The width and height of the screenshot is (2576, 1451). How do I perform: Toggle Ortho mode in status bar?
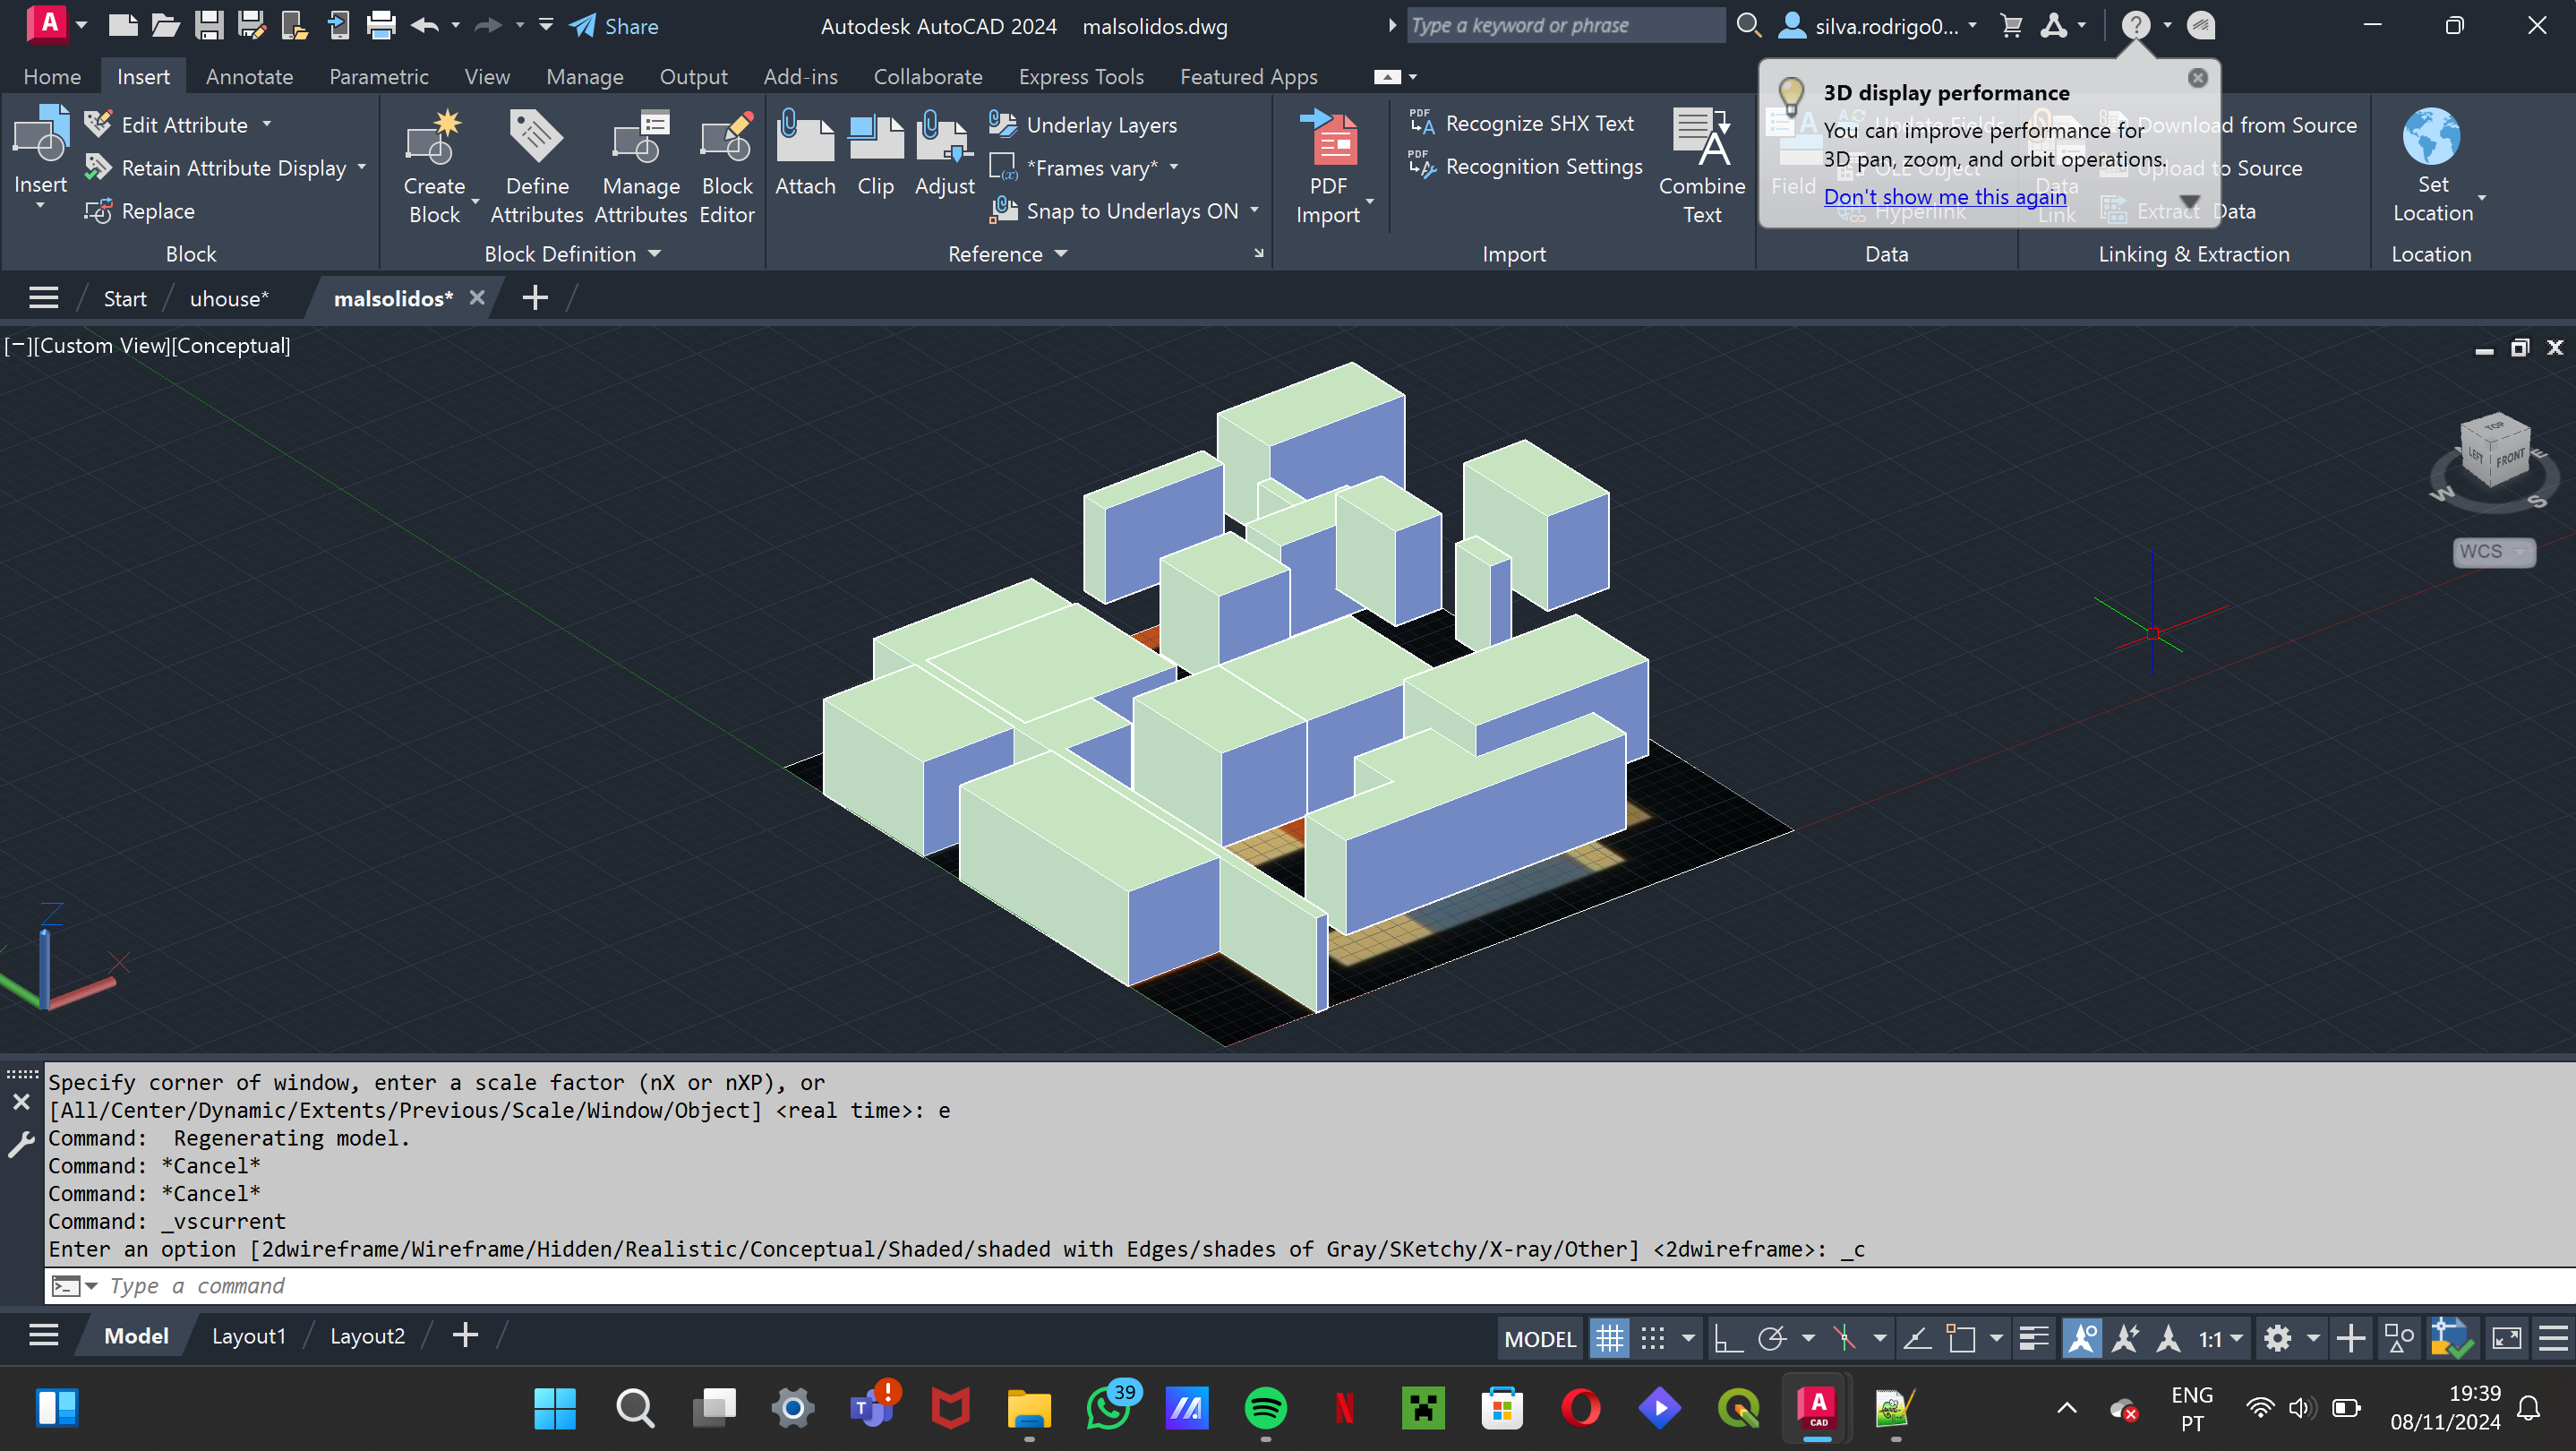click(1727, 1339)
